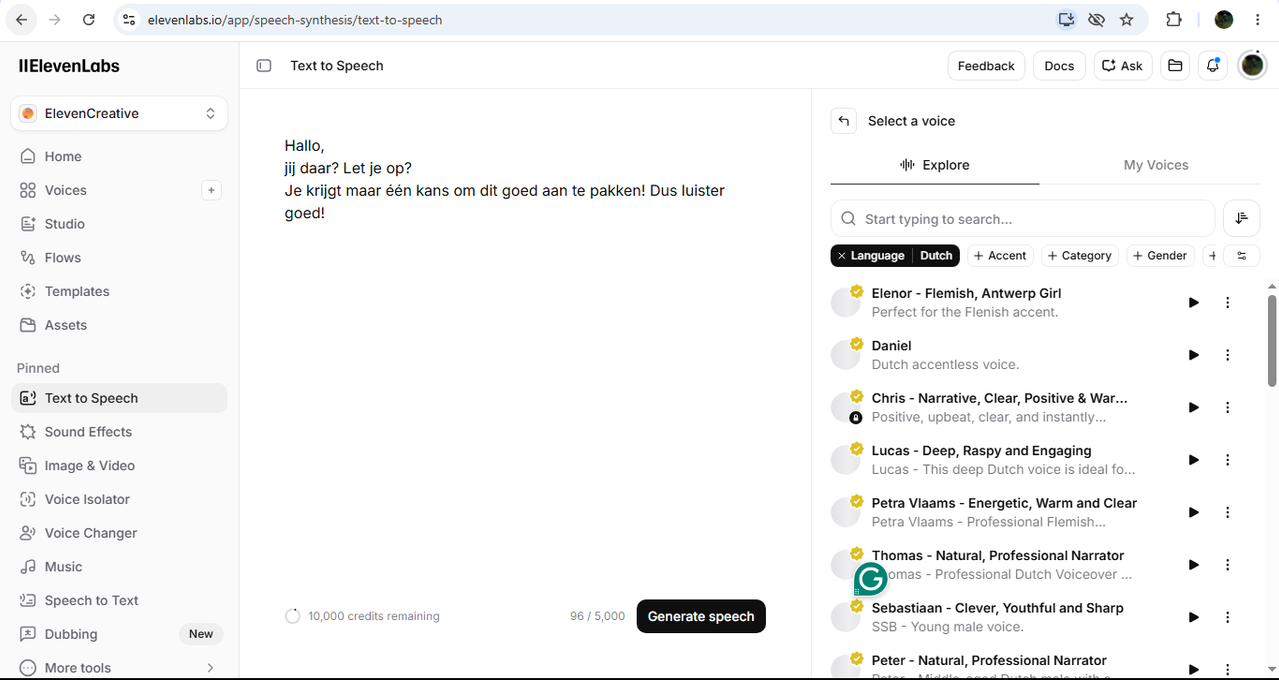
Task: Switch to Explore tab
Action: (935, 165)
